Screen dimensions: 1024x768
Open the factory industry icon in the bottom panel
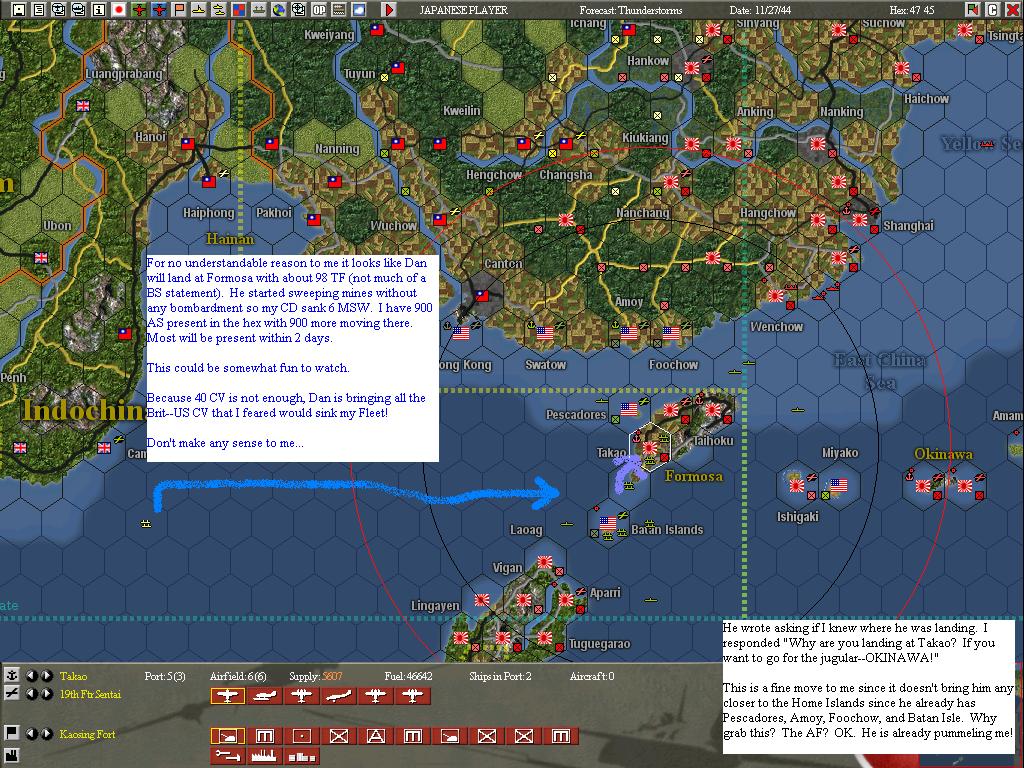(12, 757)
